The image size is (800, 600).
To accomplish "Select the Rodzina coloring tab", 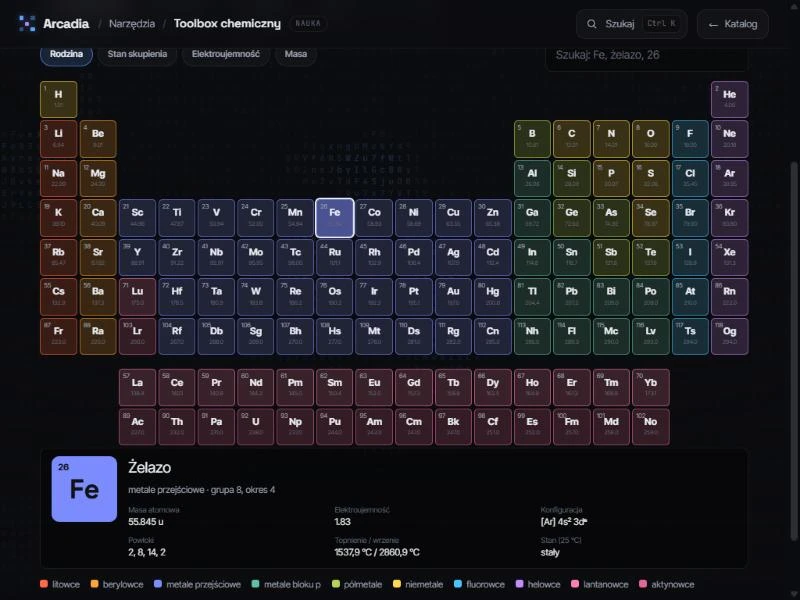I will tap(66, 54).
